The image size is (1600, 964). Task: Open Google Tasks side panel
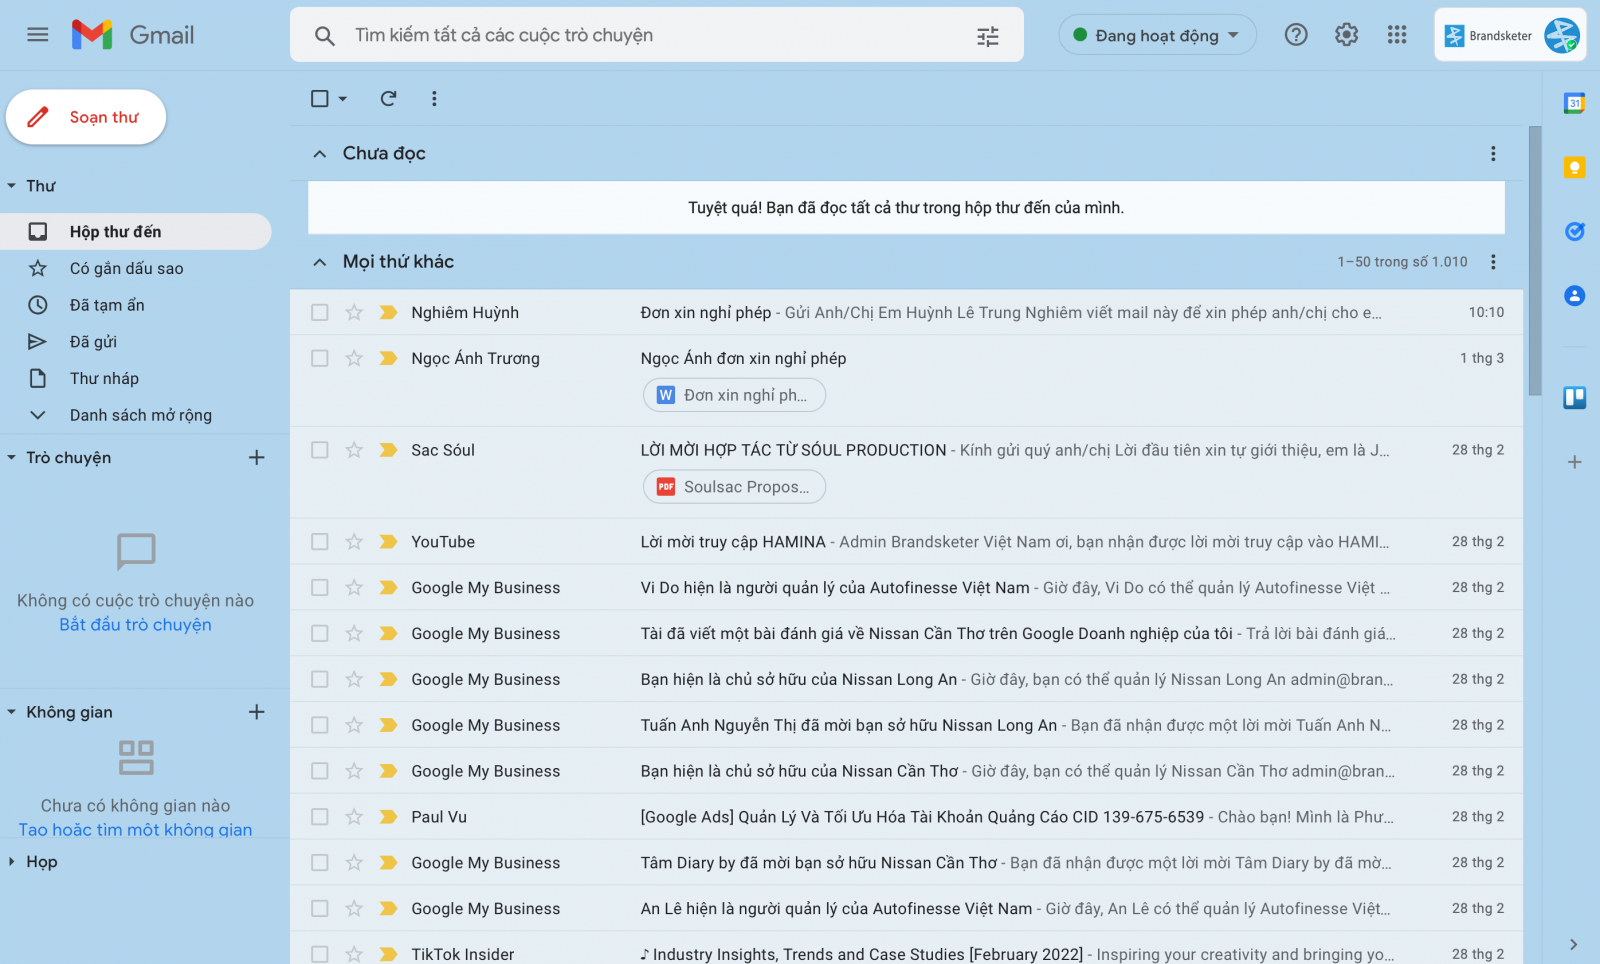(1574, 232)
